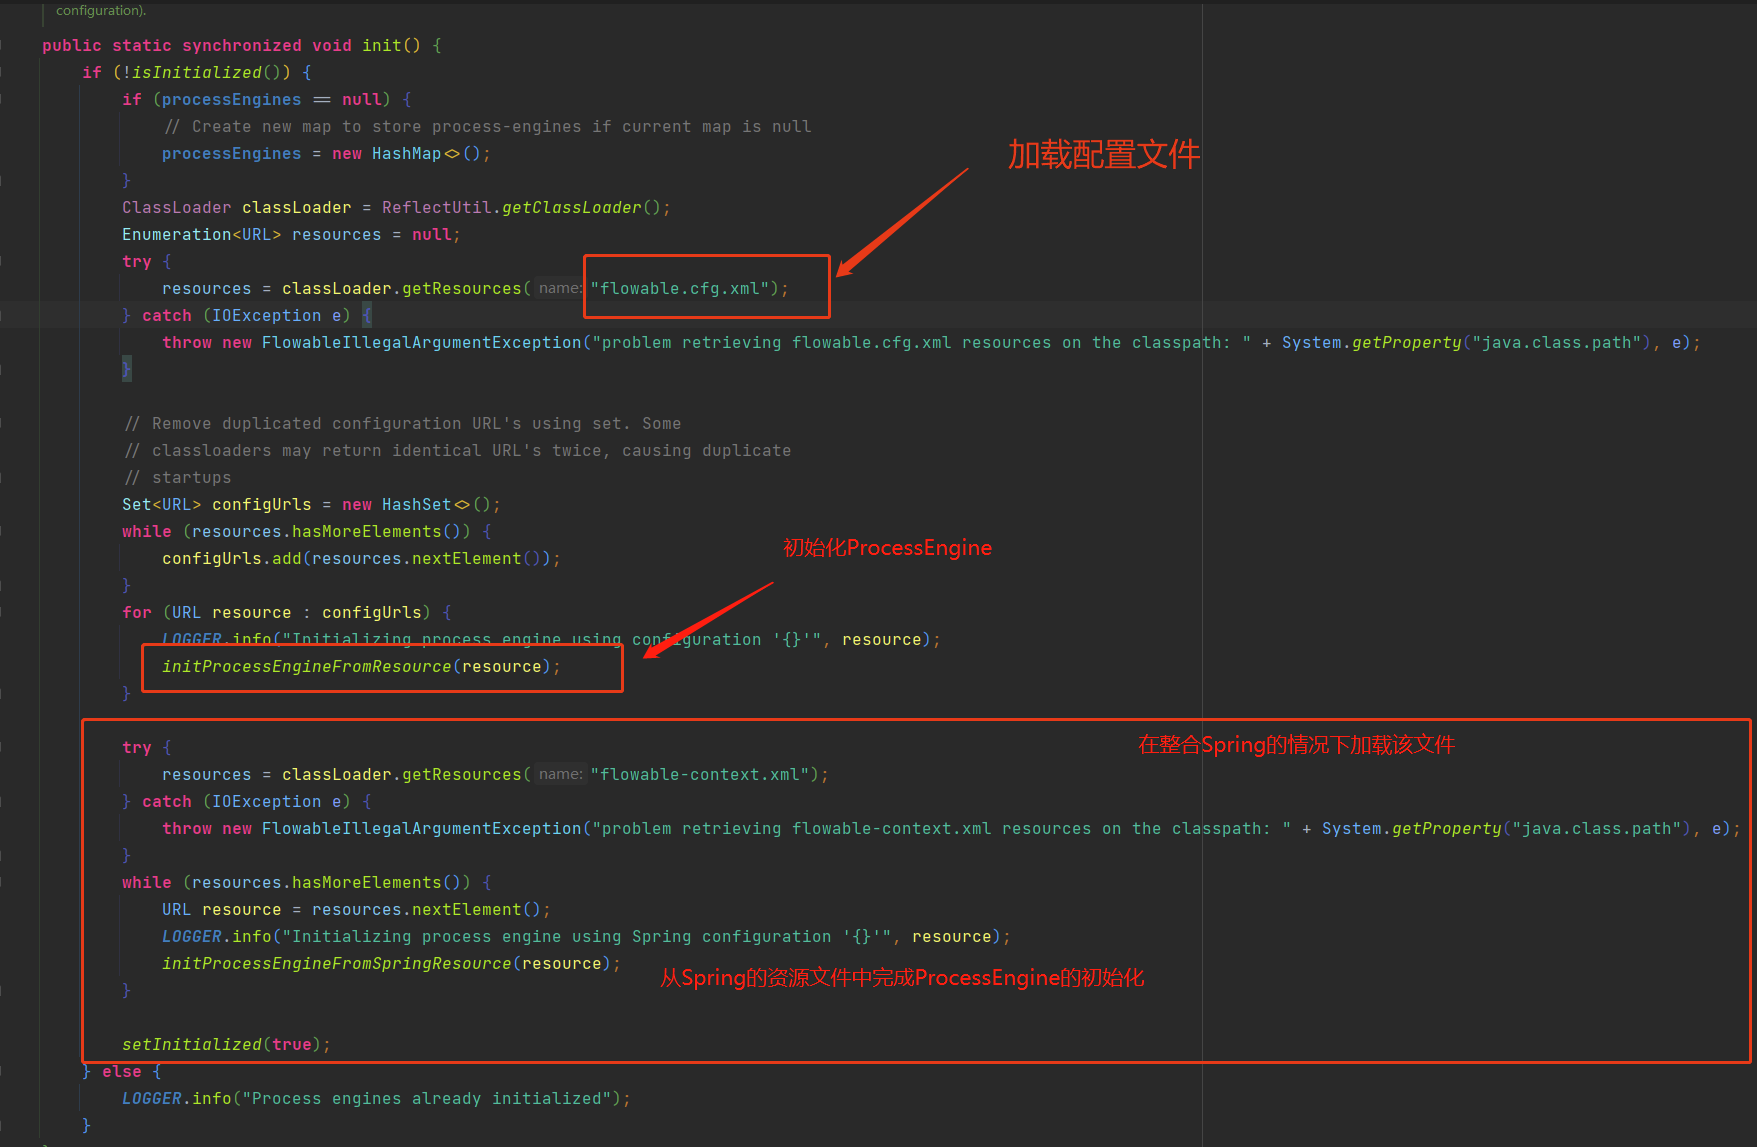Screen dimensions: 1757x1147
Task: Click 'hasMoreElements' in the first while loop
Action: [366, 532]
